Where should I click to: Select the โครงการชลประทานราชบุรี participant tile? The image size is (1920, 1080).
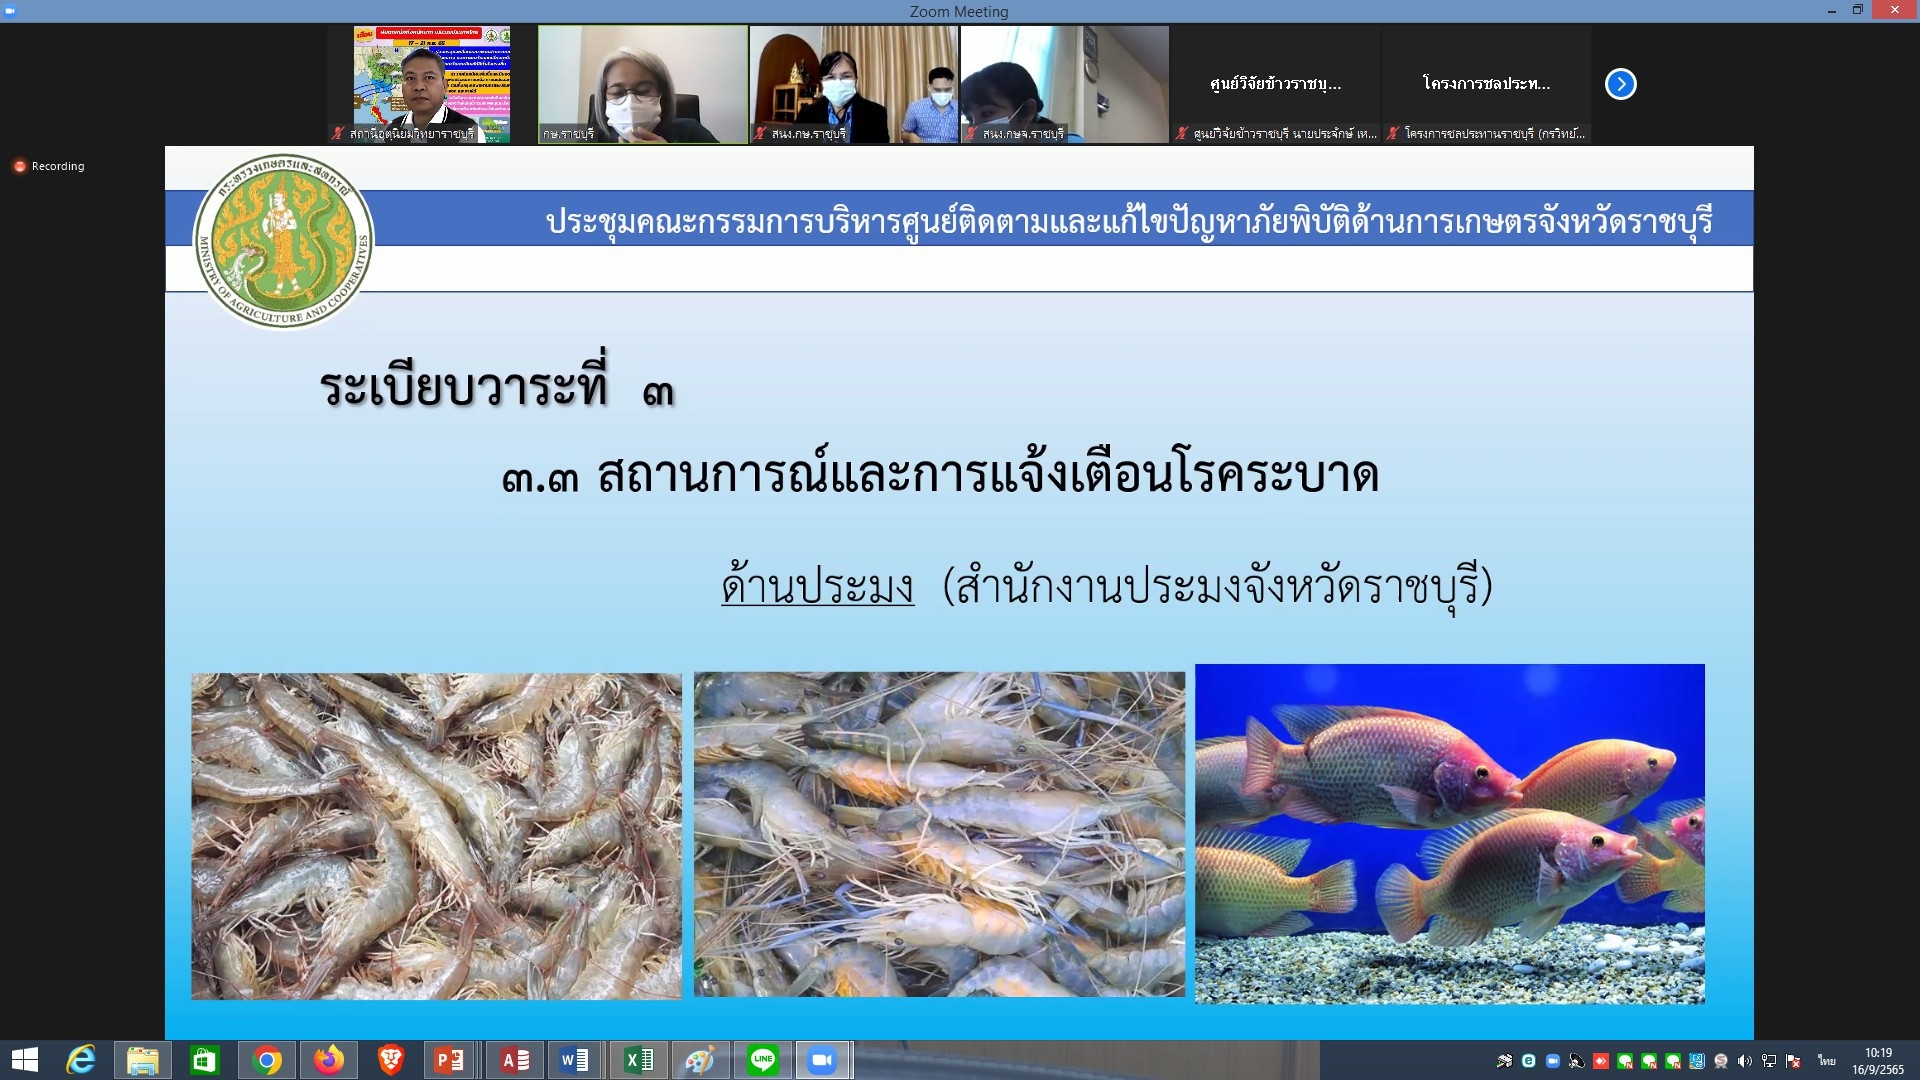(x=1486, y=84)
